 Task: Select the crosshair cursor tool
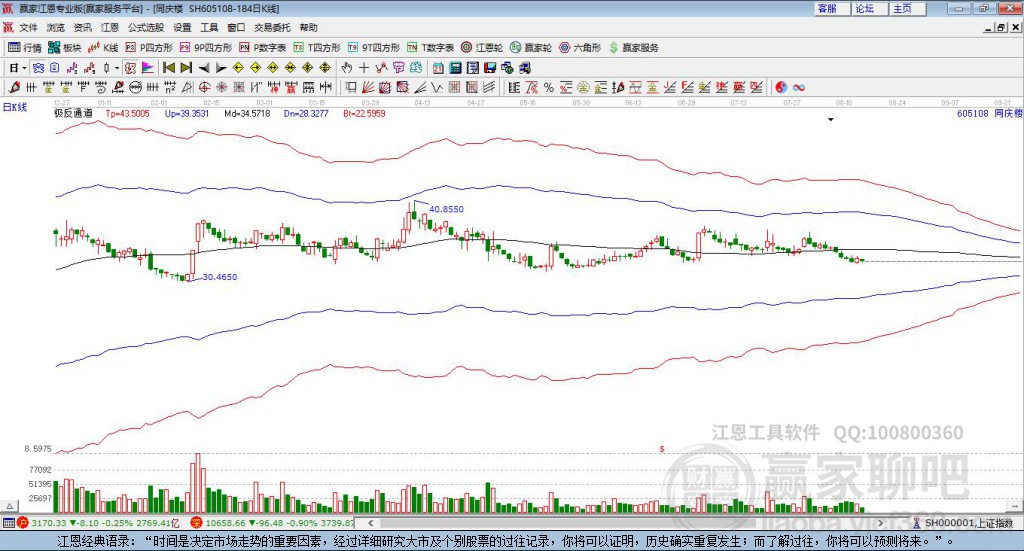tap(364, 68)
